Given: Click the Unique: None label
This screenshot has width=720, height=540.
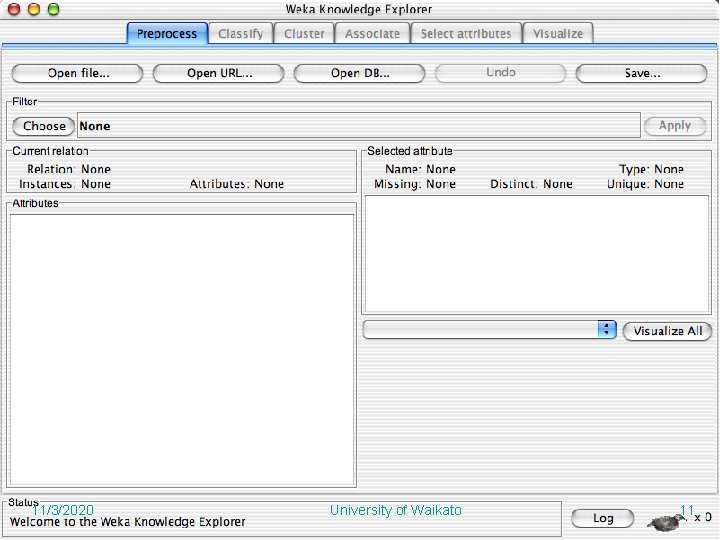Looking at the screenshot, I should click(x=645, y=184).
